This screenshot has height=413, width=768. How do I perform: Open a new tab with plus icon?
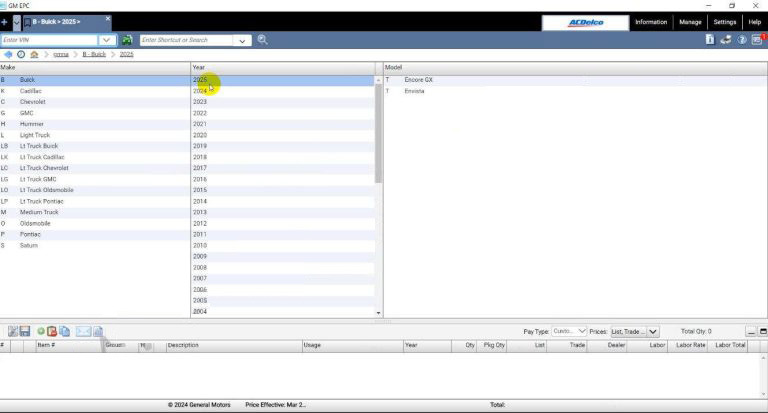click(x=4, y=22)
